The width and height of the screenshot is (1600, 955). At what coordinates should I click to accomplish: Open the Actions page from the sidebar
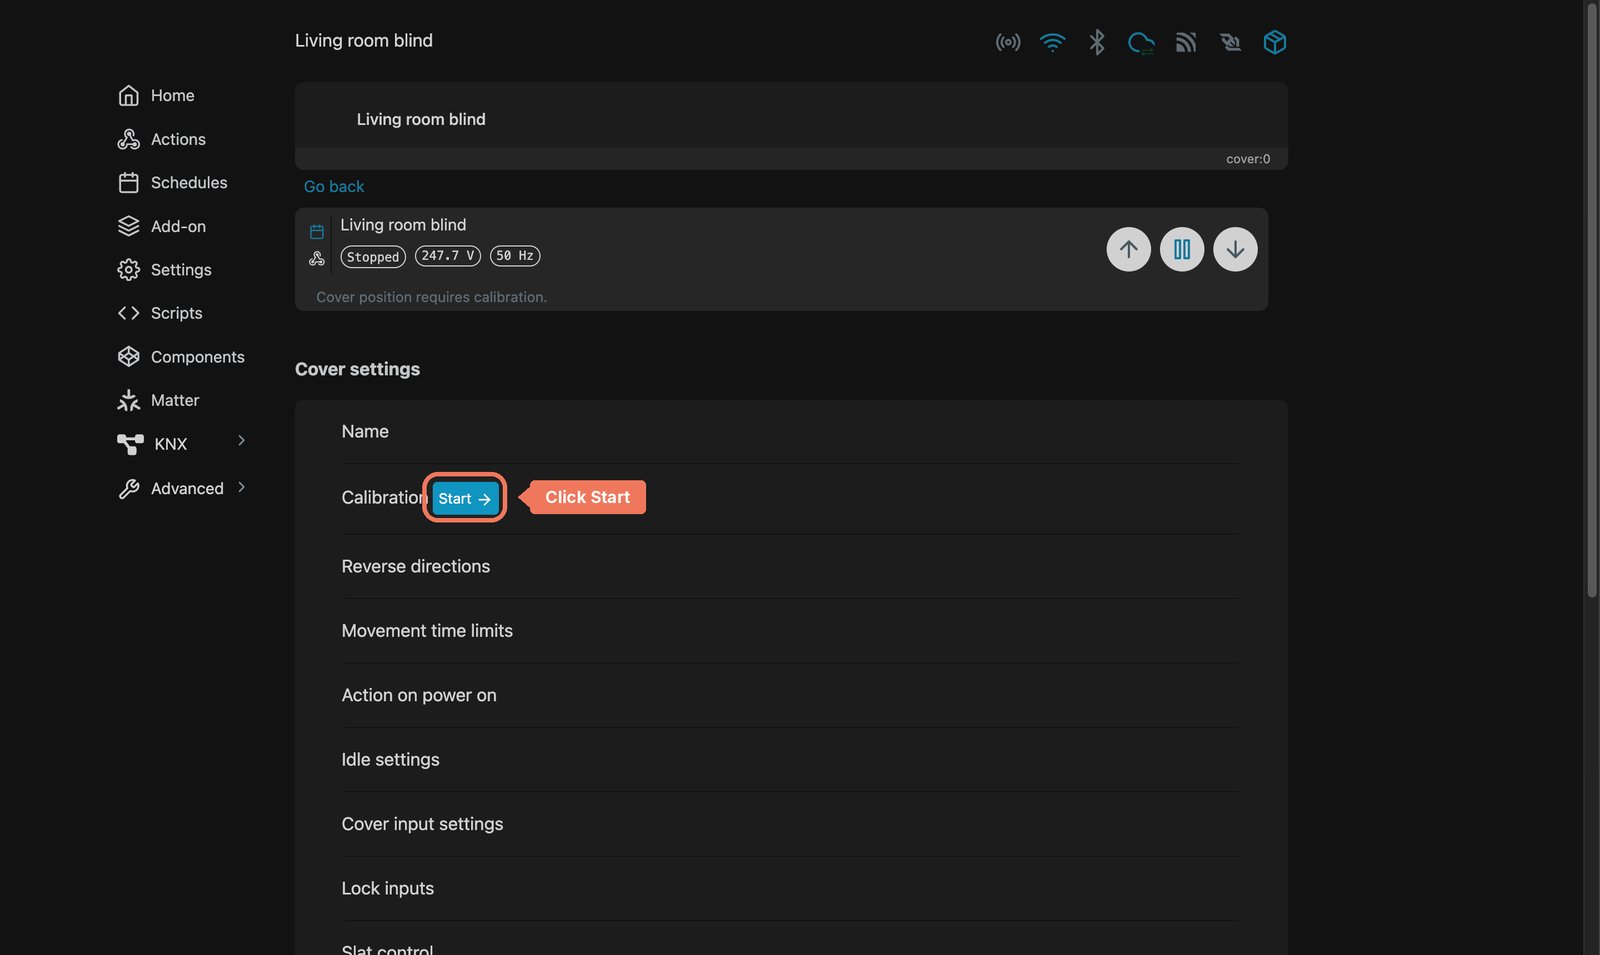click(x=162, y=140)
